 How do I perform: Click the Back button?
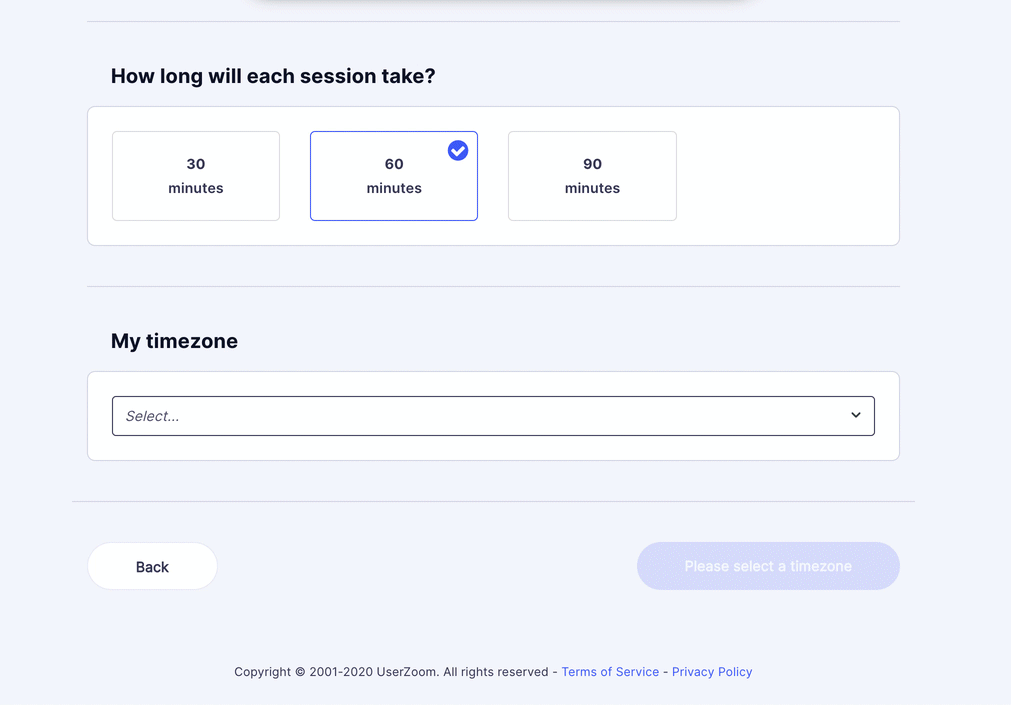tap(152, 566)
